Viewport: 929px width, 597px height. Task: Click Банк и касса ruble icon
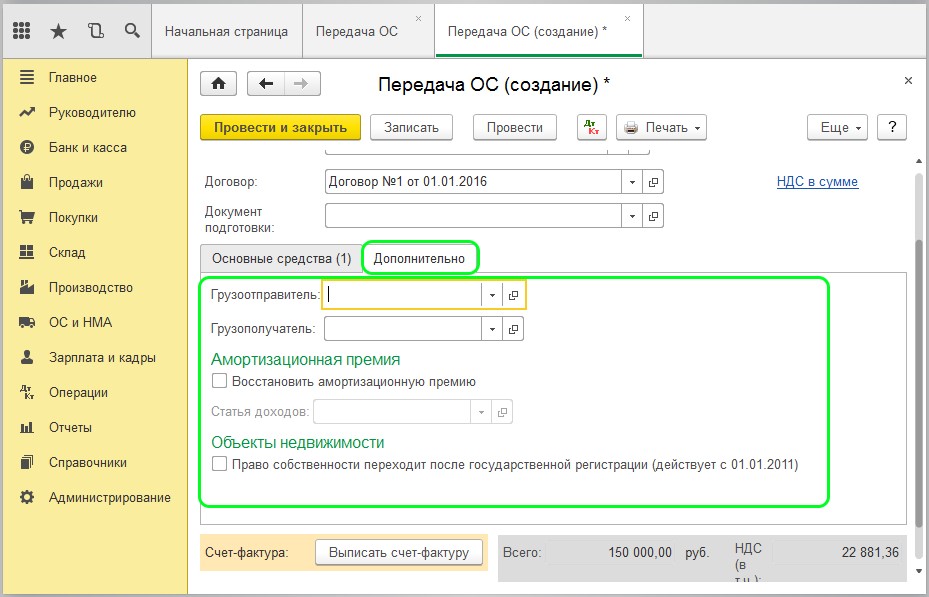pos(27,147)
